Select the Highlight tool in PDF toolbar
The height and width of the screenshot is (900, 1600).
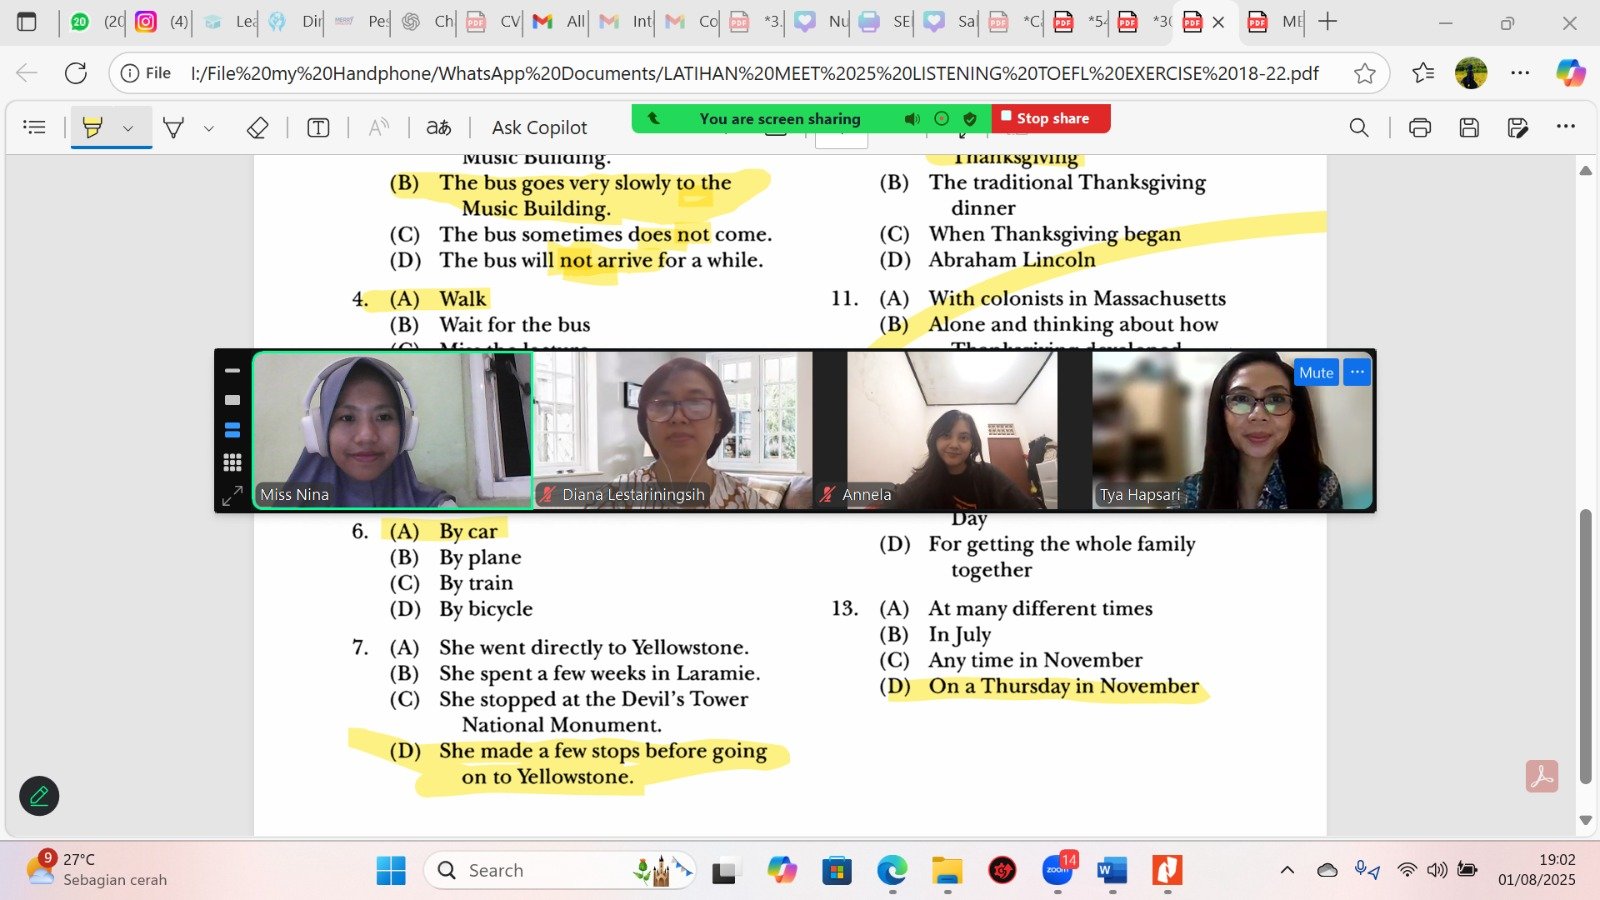pyautogui.click(x=93, y=127)
